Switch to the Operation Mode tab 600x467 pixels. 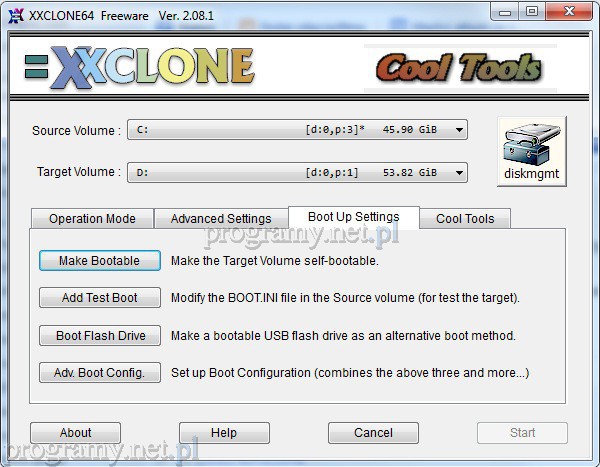coord(92,219)
